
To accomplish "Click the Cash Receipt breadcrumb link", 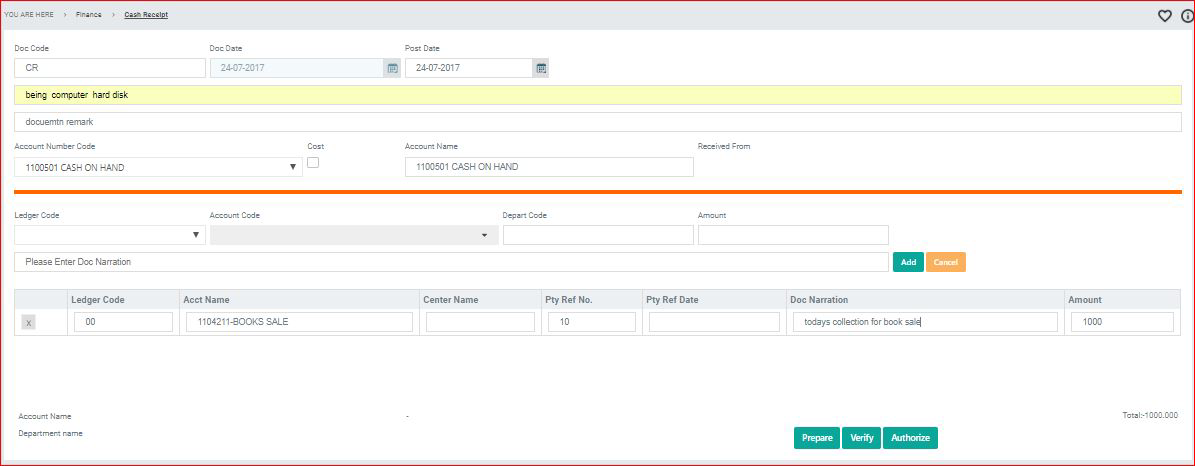I will [x=146, y=15].
